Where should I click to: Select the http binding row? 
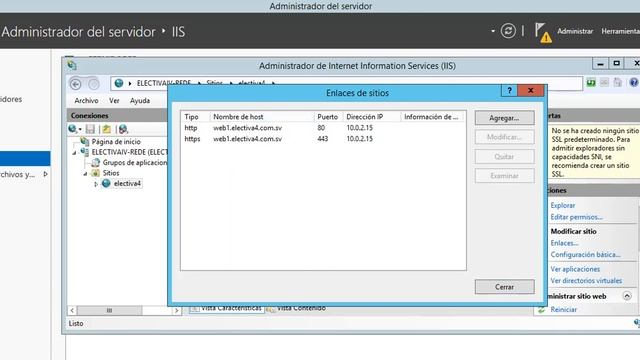point(323,128)
